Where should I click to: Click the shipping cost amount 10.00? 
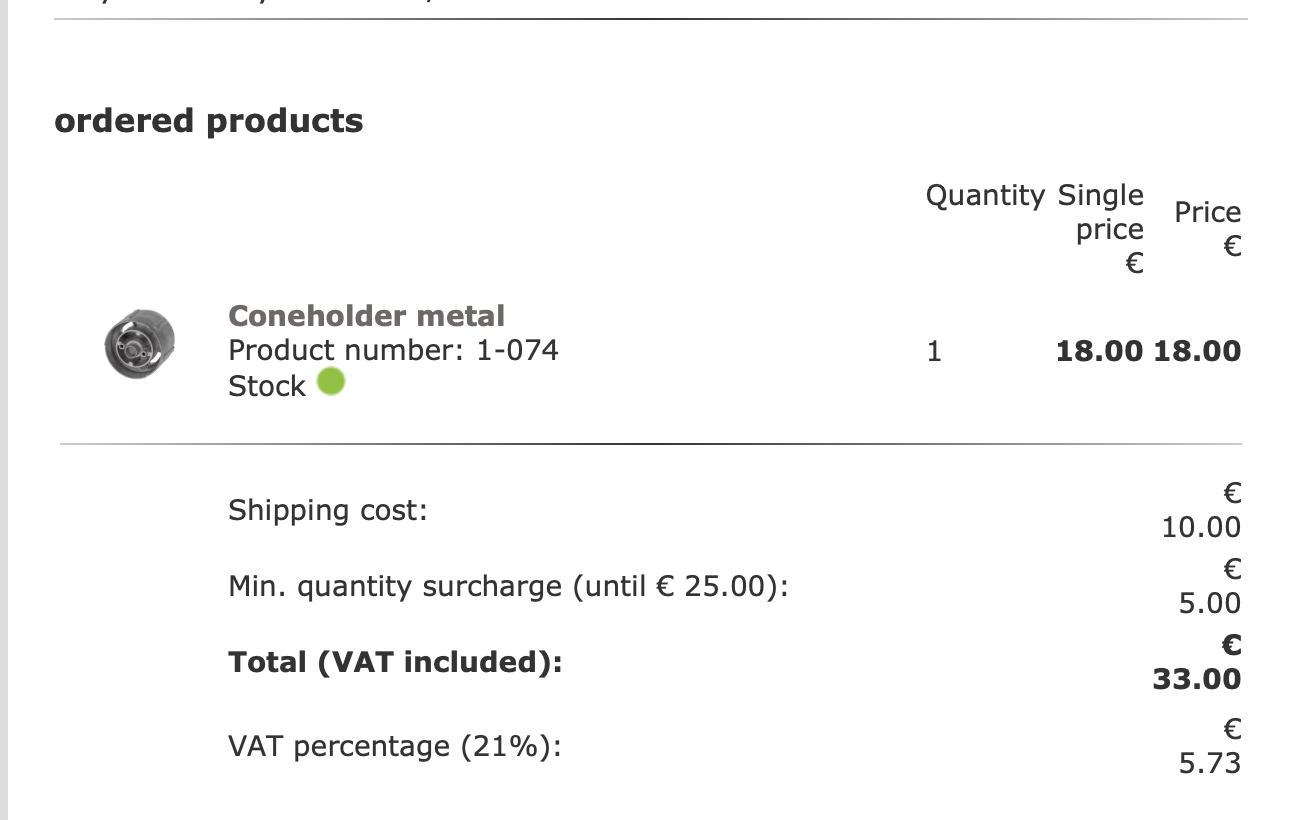(x=1201, y=527)
